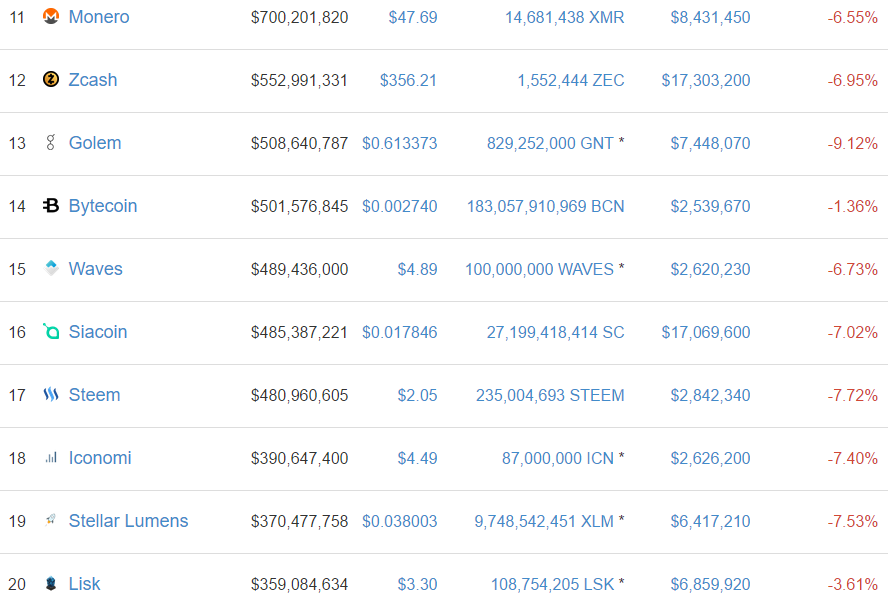Click Bytecoin price $0.002740

point(400,207)
